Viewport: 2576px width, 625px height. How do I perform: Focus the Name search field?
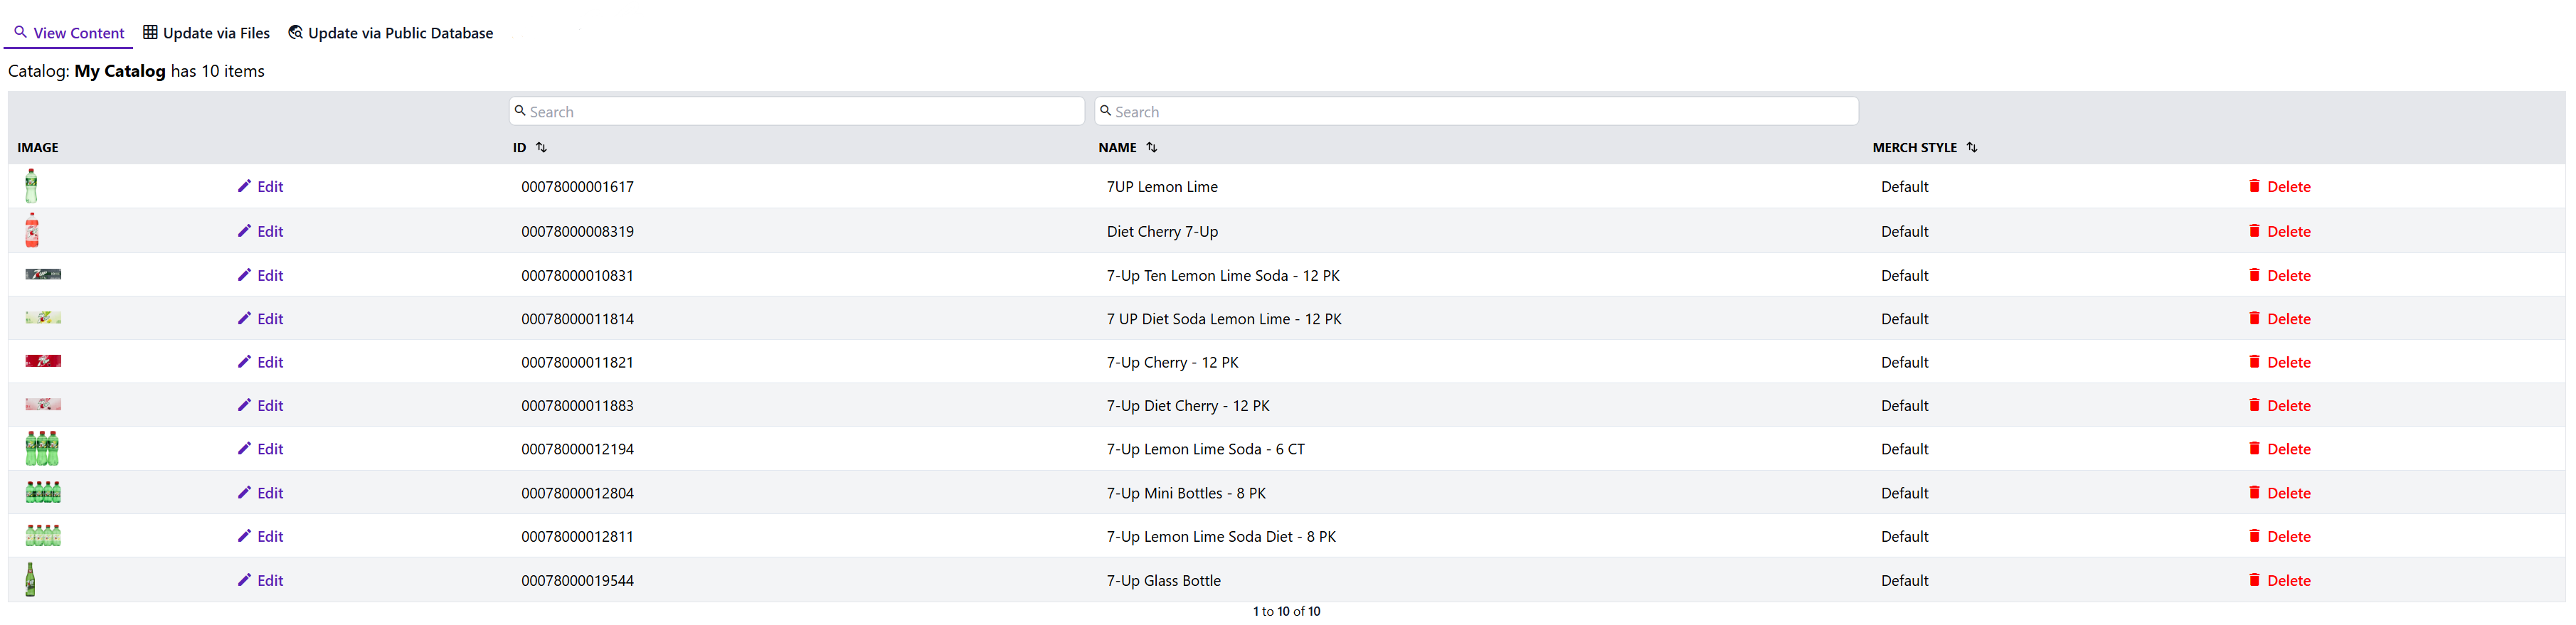[1476, 111]
